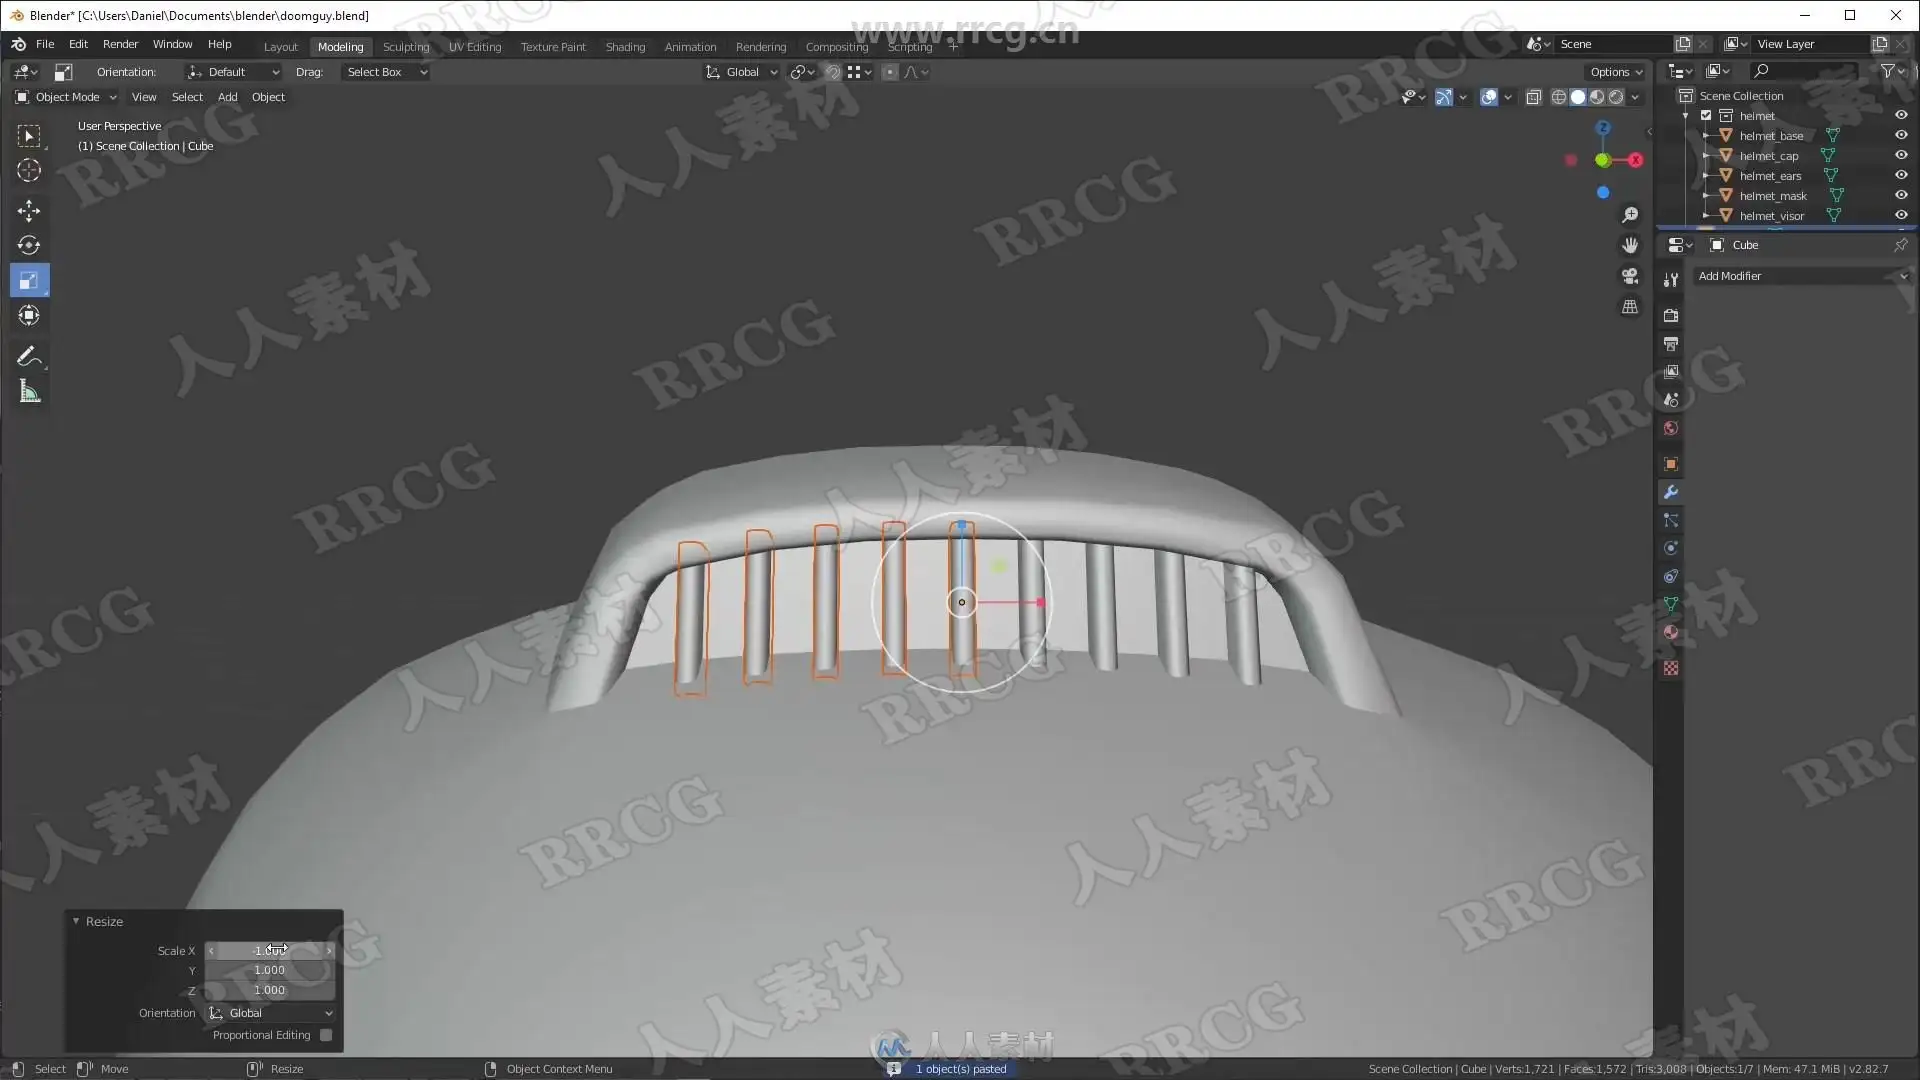The width and height of the screenshot is (1920, 1080).
Task: Select the Rotate tool
Action: pos(29,245)
